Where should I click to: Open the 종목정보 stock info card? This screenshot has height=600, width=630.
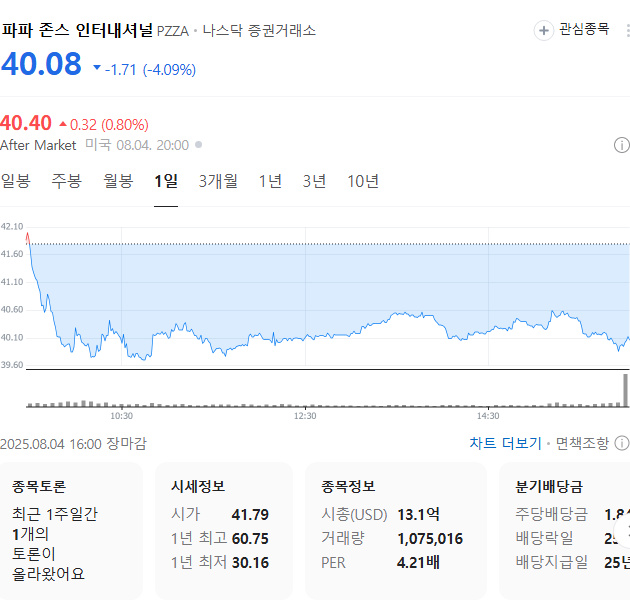[x=396, y=530]
